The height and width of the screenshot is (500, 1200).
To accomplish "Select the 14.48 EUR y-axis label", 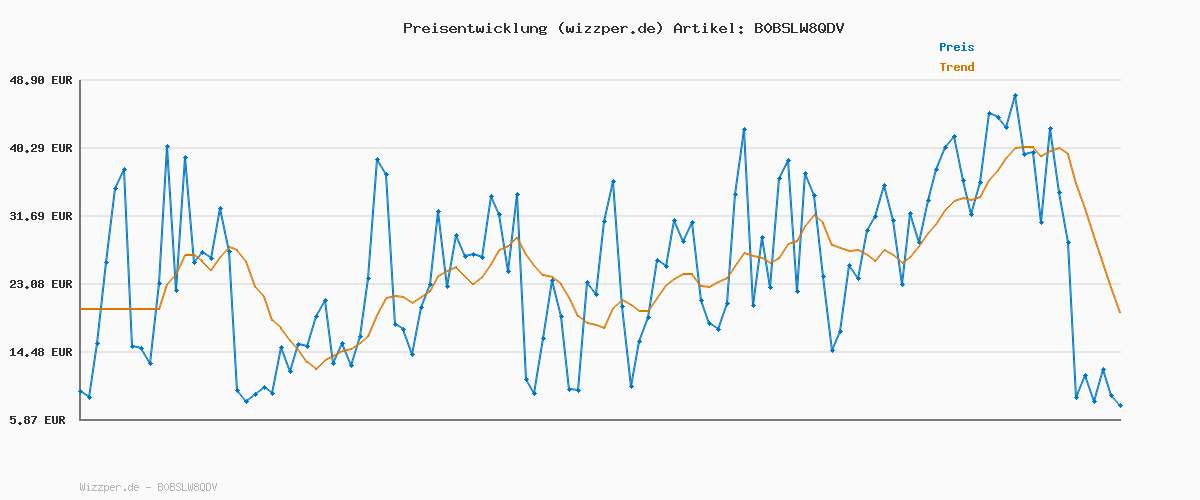I will click(40, 352).
